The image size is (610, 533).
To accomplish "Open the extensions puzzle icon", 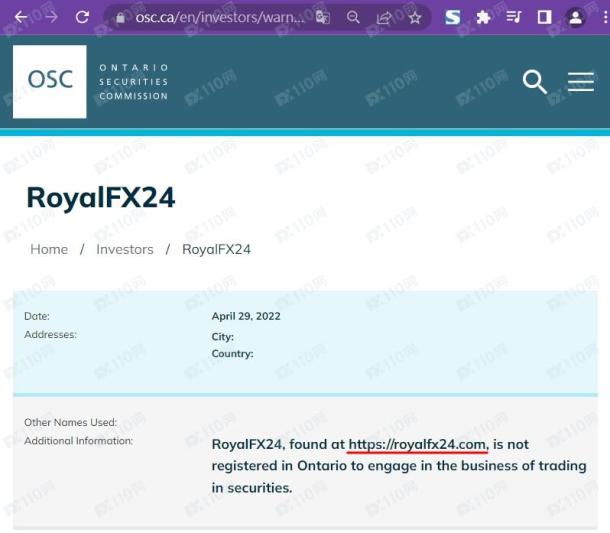I will [x=483, y=18].
